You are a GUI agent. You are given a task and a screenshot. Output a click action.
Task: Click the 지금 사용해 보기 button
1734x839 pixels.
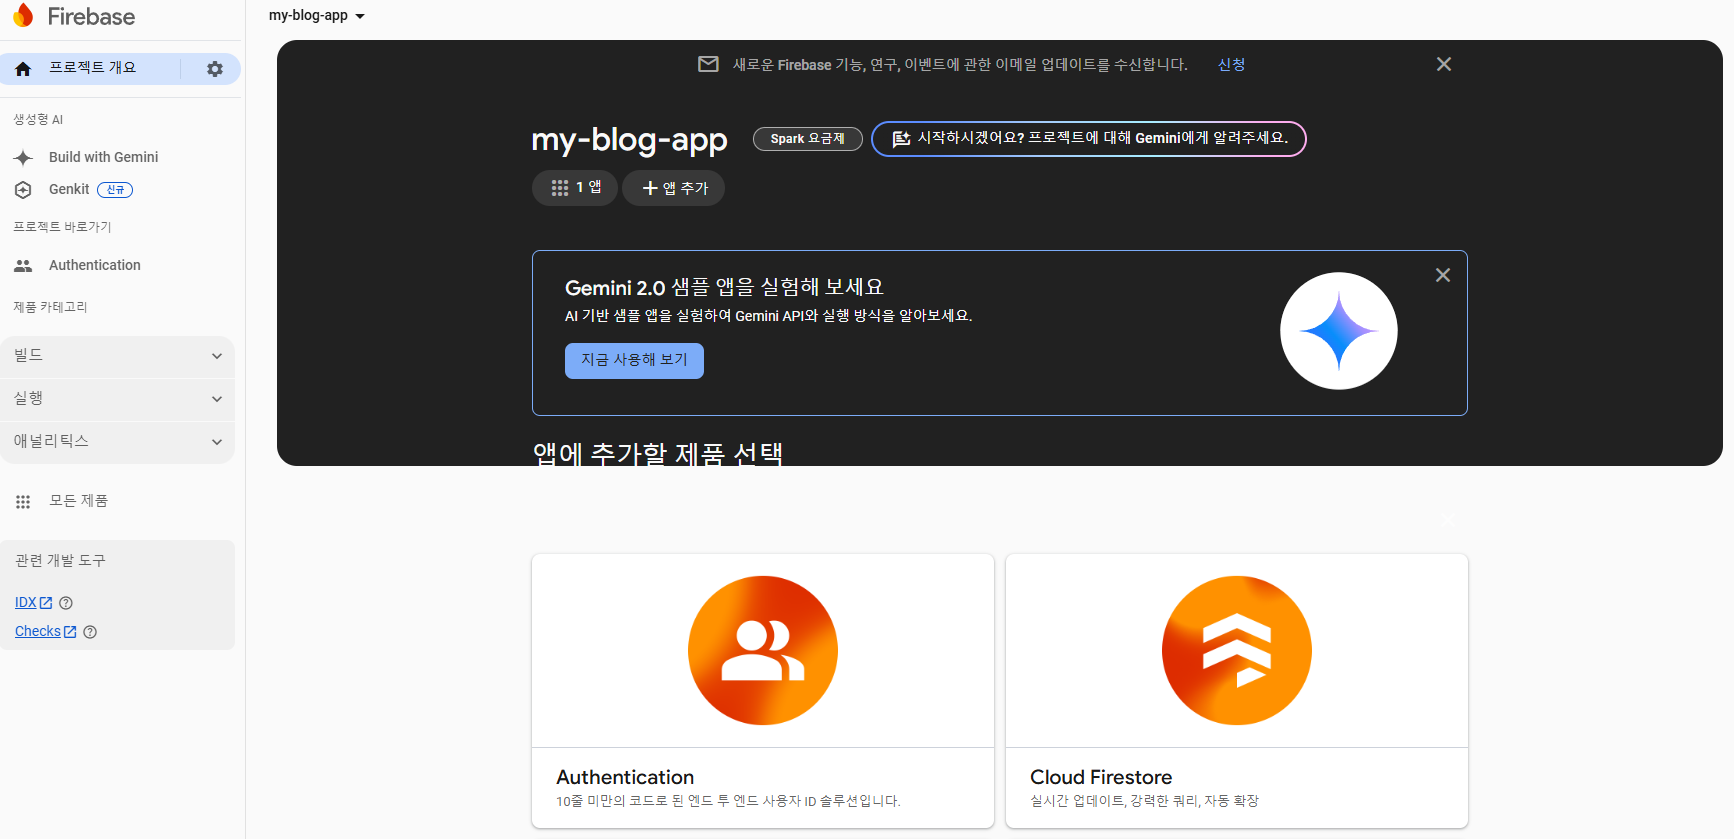[634, 361]
